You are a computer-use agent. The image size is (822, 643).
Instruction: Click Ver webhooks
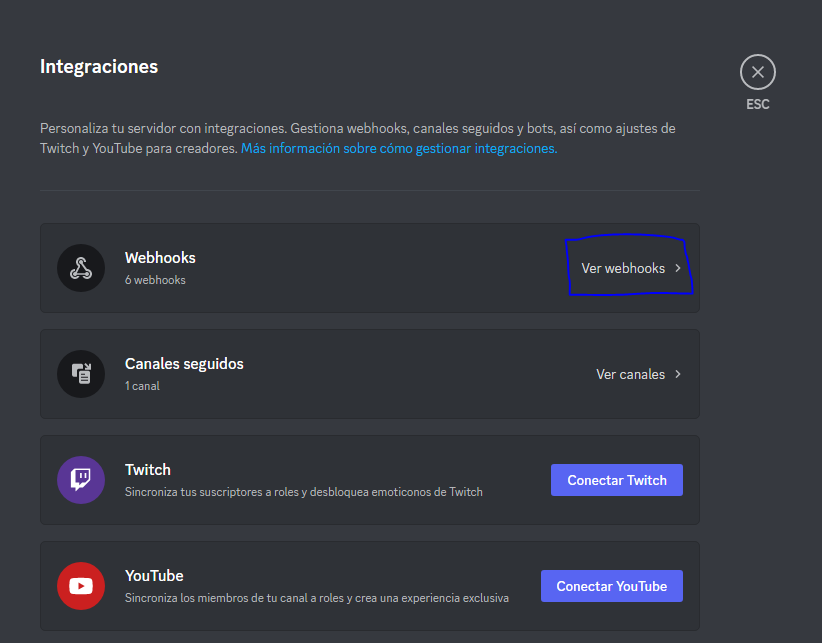pyautogui.click(x=624, y=268)
